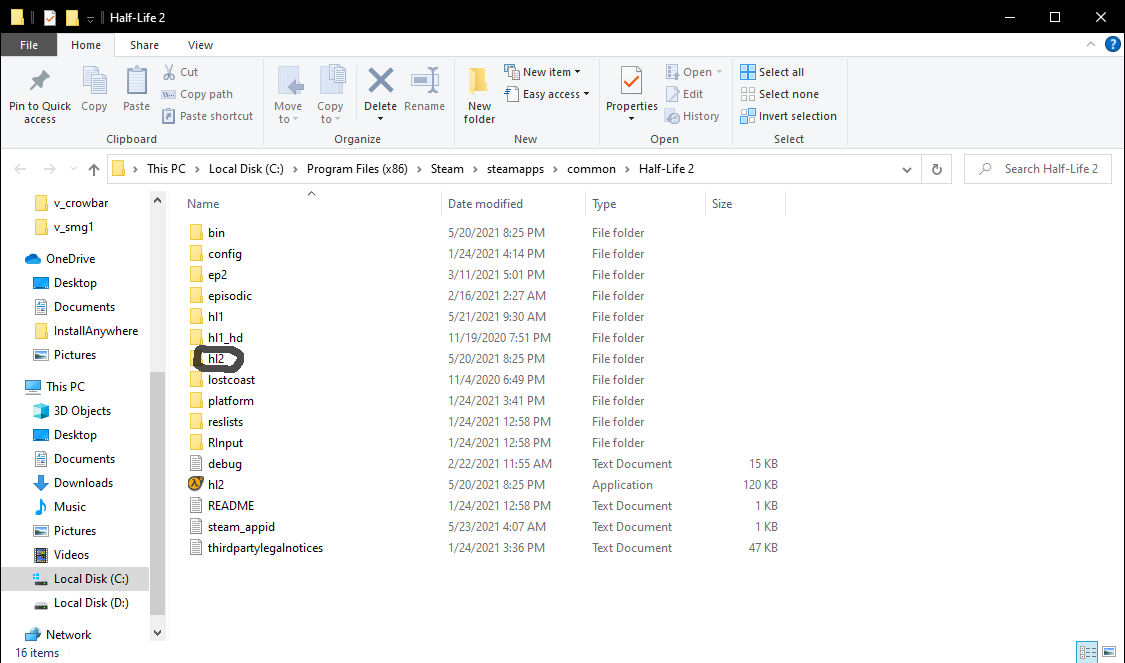The width and height of the screenshot is (1125, 663).
Task: Switch to the Share ribbon tab
Action: point(144,44)
